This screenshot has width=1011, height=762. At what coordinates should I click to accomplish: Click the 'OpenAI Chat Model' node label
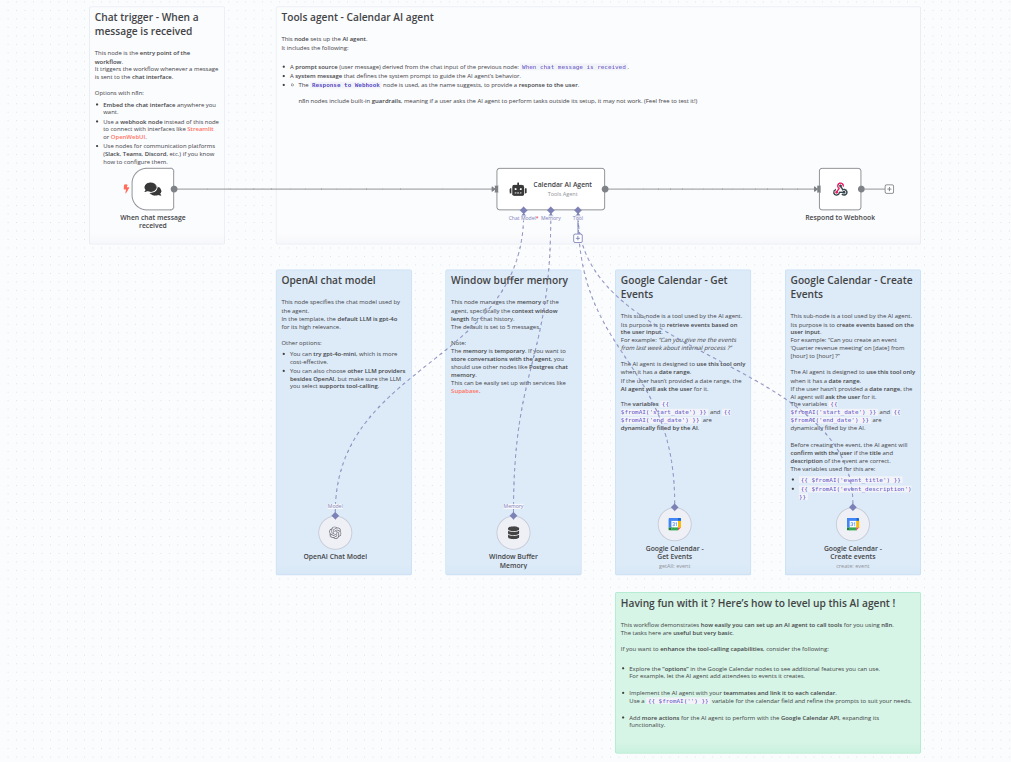click(335, 556)
